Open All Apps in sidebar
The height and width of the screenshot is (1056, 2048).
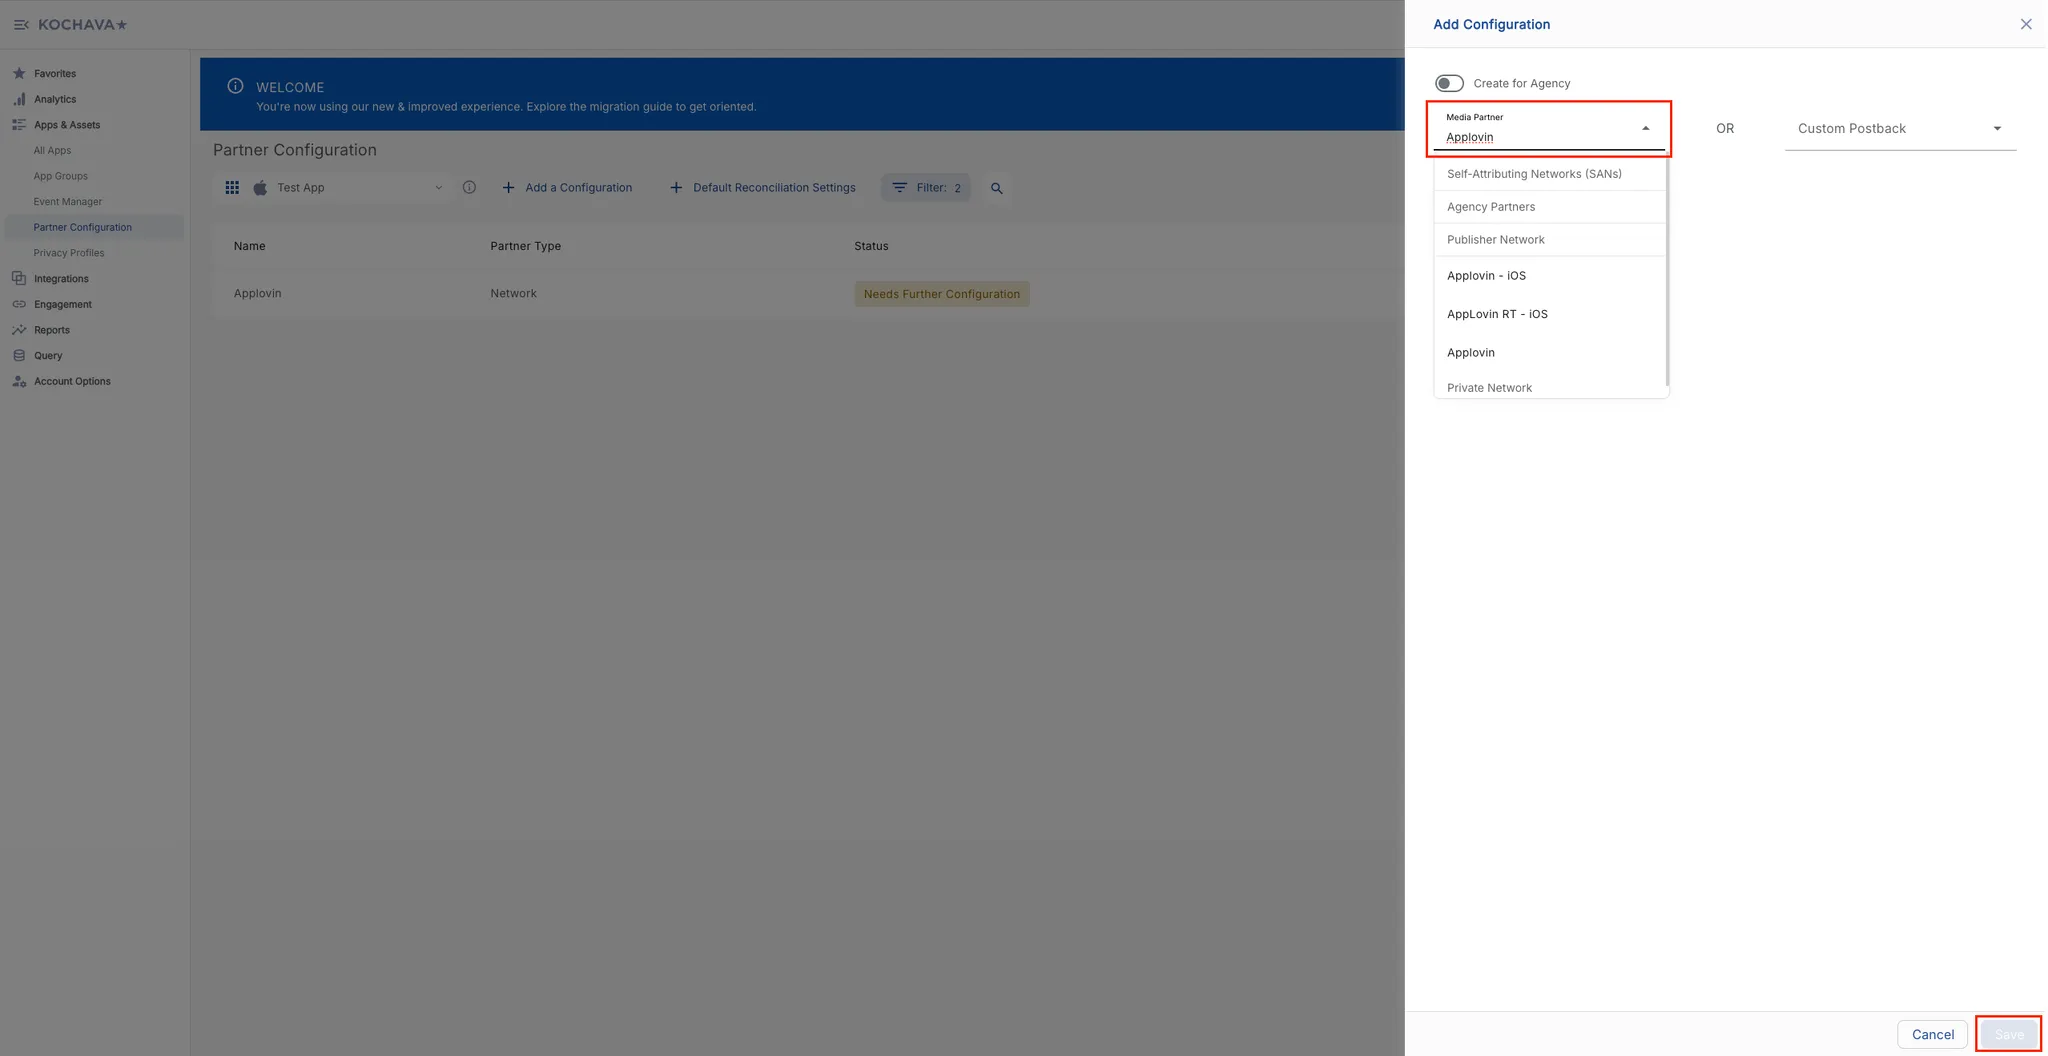52,150
